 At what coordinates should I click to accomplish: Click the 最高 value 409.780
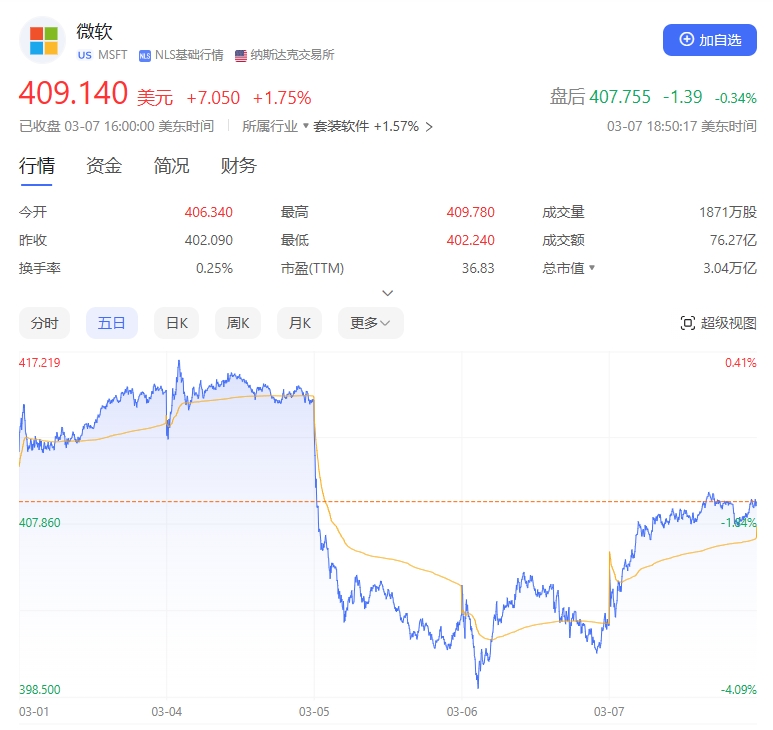pyautogui.click(x=470, y=212)
